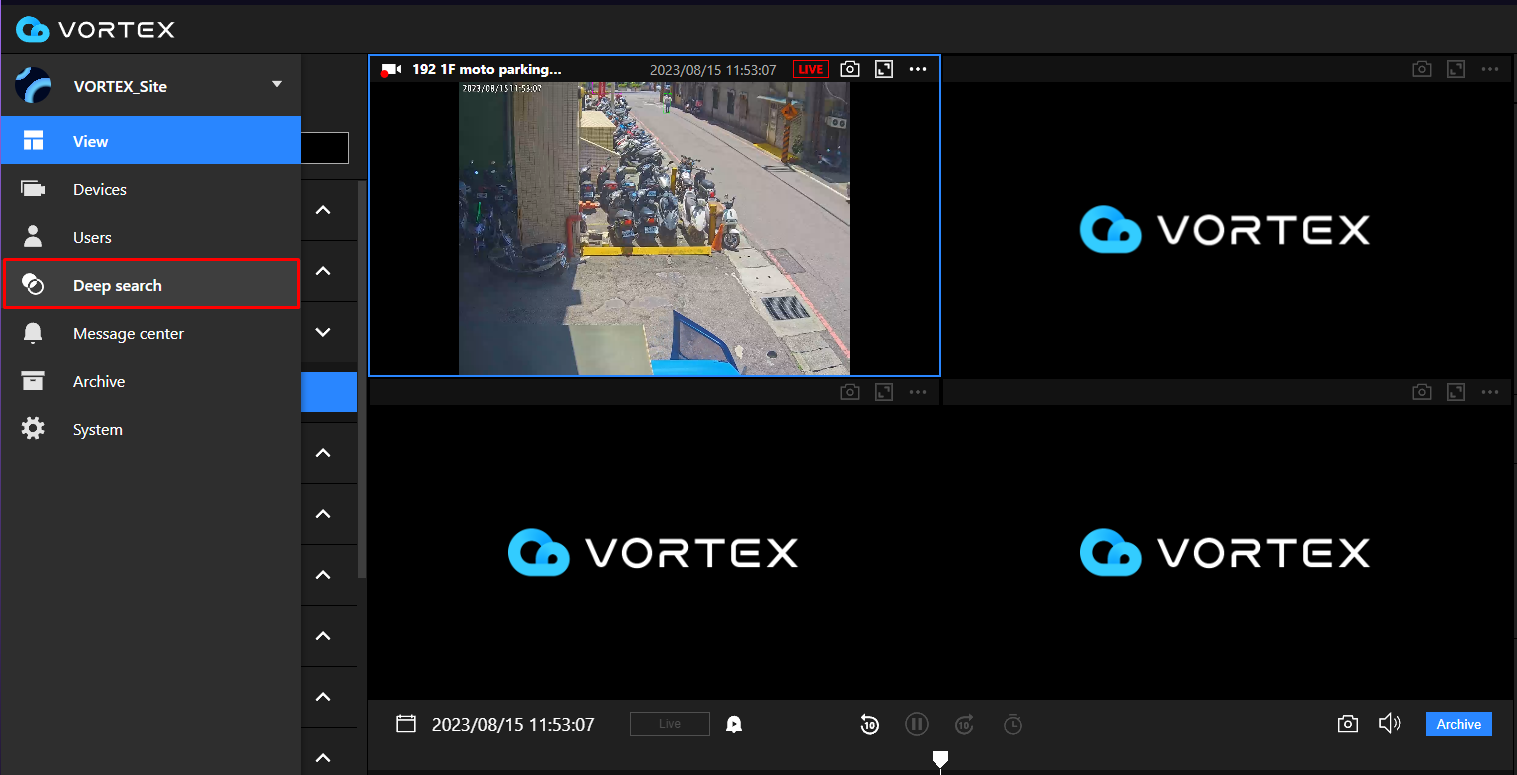Skip forward 10 seconds in playback

[x=964, y=724]
